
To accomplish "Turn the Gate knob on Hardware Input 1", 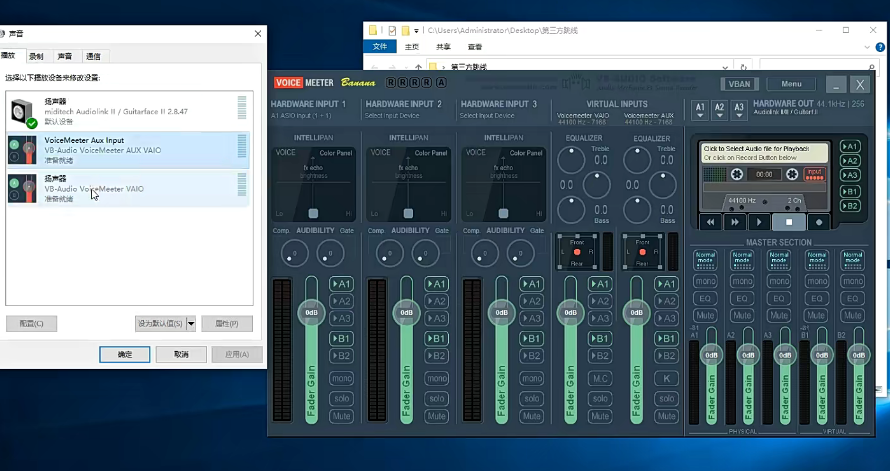I will [x=330, y=253].
